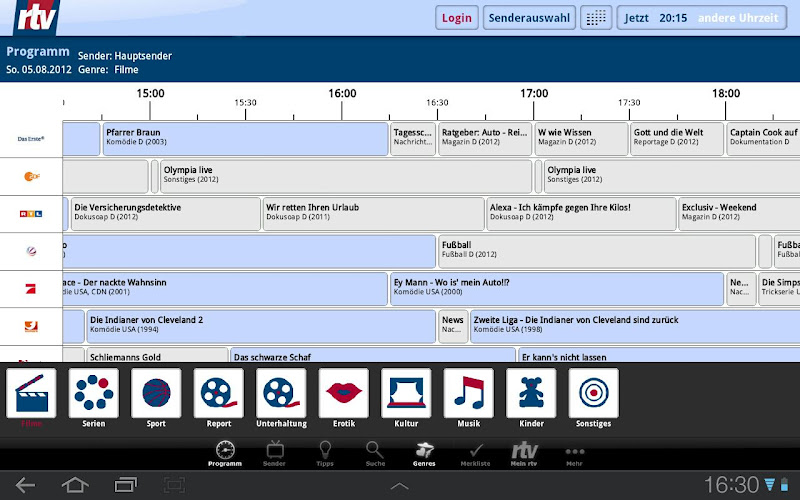Pick the Kinder genre icon
The width and height of the screenshot is (800, 500).
(x=531, y=393)
